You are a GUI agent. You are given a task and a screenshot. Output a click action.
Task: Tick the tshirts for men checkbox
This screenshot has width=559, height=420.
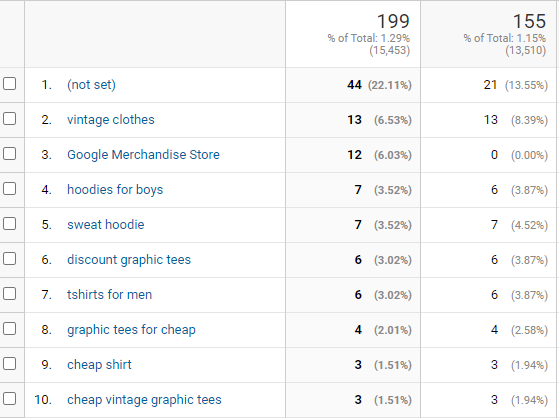pyautogui.click(x=10, y=294)
